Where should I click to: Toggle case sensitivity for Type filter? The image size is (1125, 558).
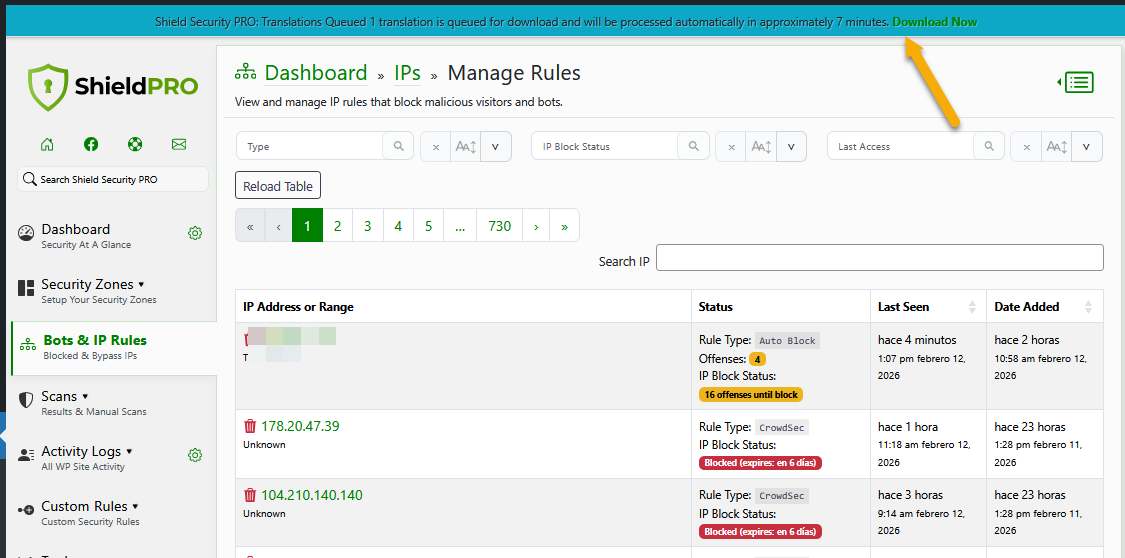(x=466, y=146)
